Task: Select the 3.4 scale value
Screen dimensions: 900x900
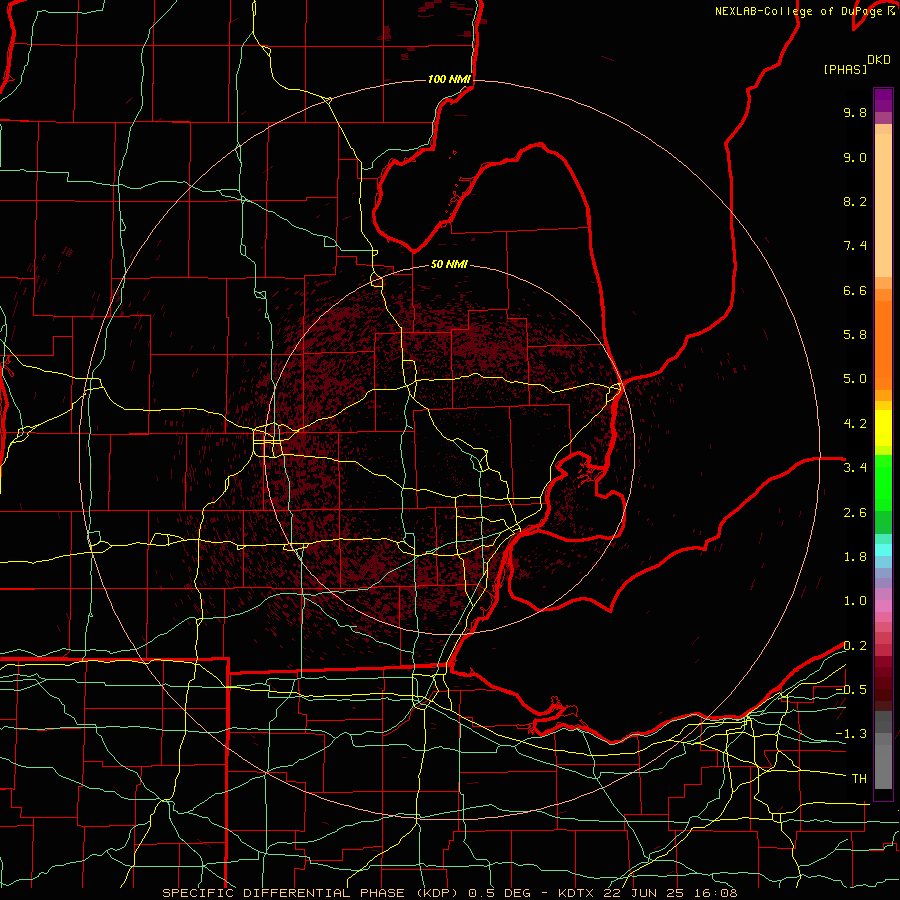Action: (x=855, y=468)
